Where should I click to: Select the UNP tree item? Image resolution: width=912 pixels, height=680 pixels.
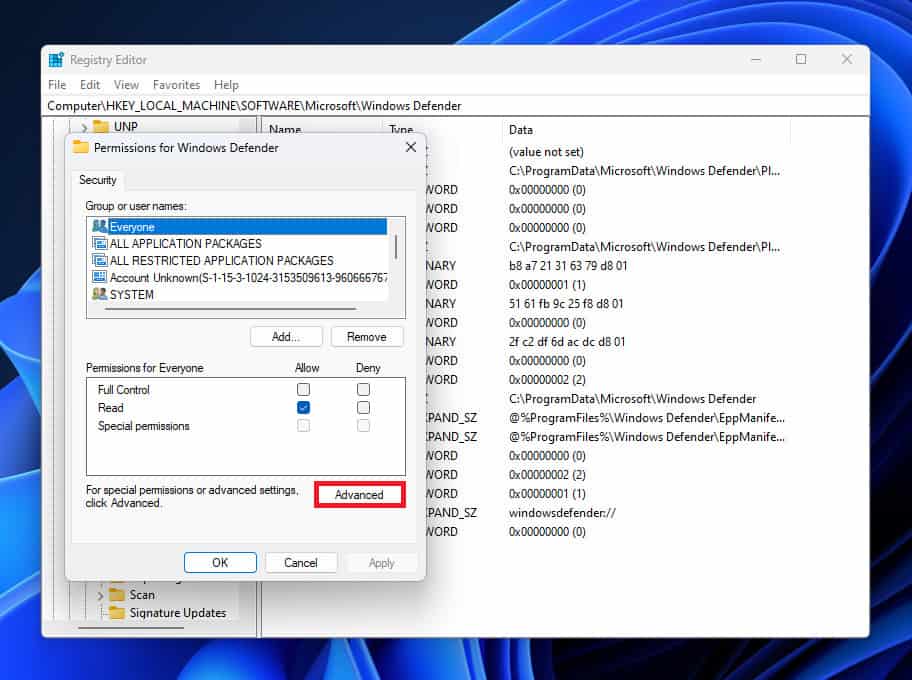pos(126,126)
